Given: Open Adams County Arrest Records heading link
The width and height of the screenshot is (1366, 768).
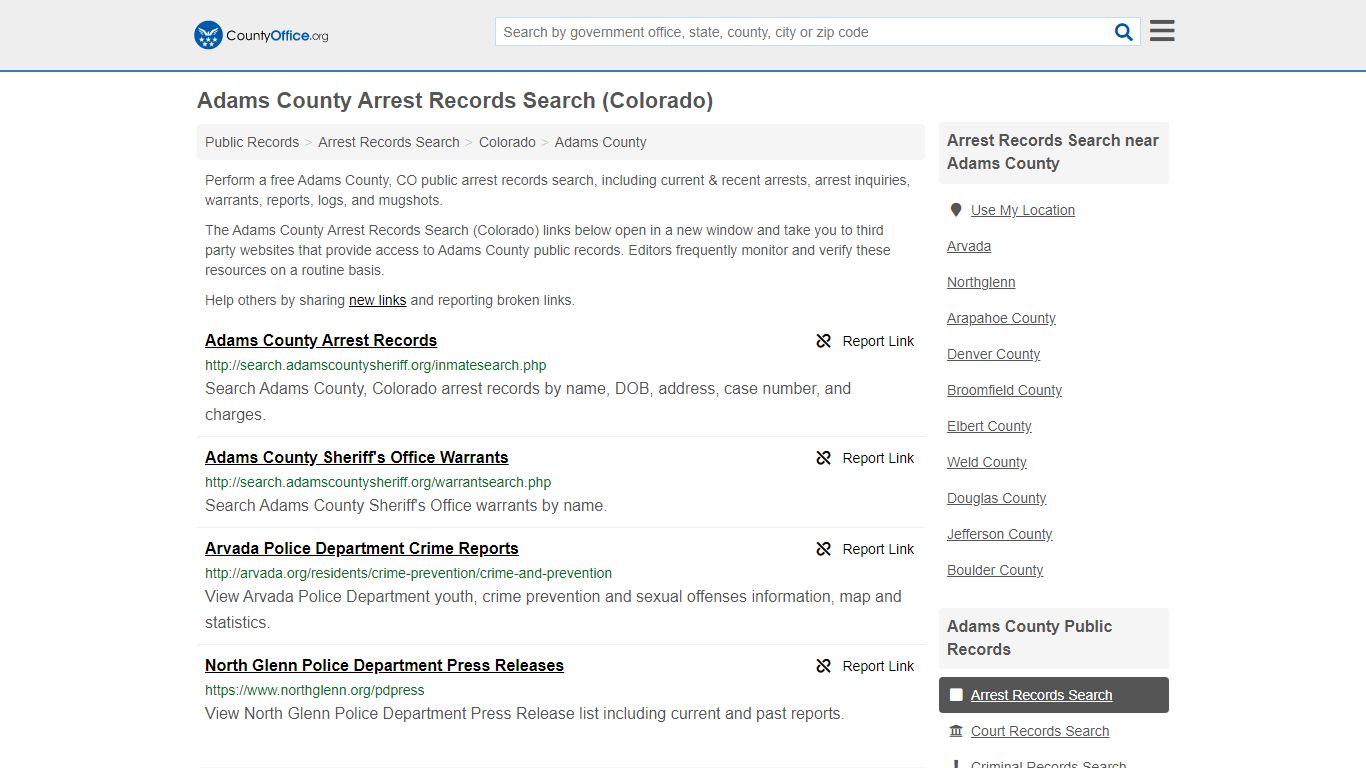Looking at the screenshot, I should tap(321, 341).
